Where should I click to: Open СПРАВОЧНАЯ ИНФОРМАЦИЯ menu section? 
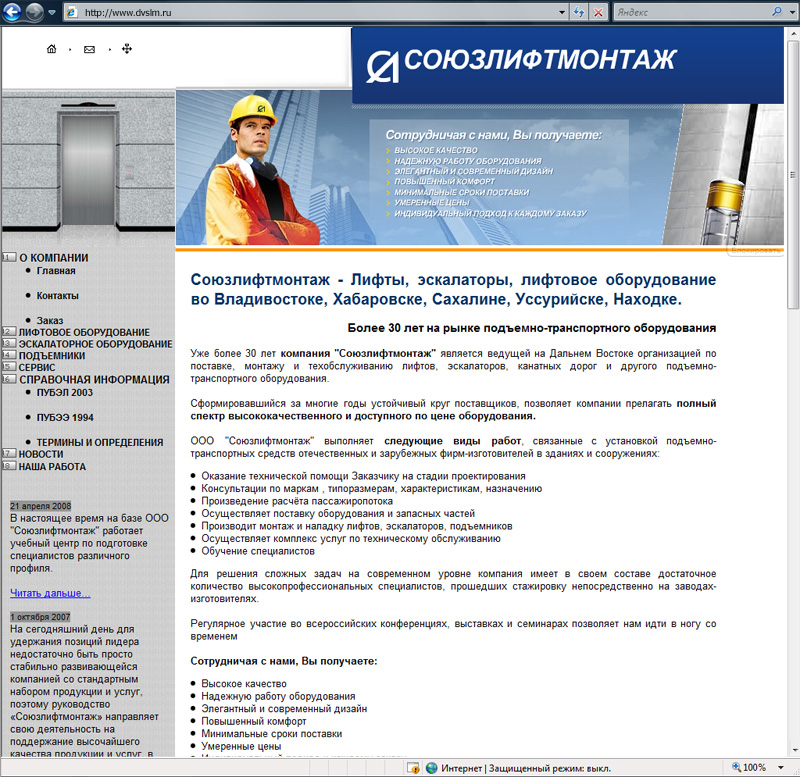(x=94, y=380)
